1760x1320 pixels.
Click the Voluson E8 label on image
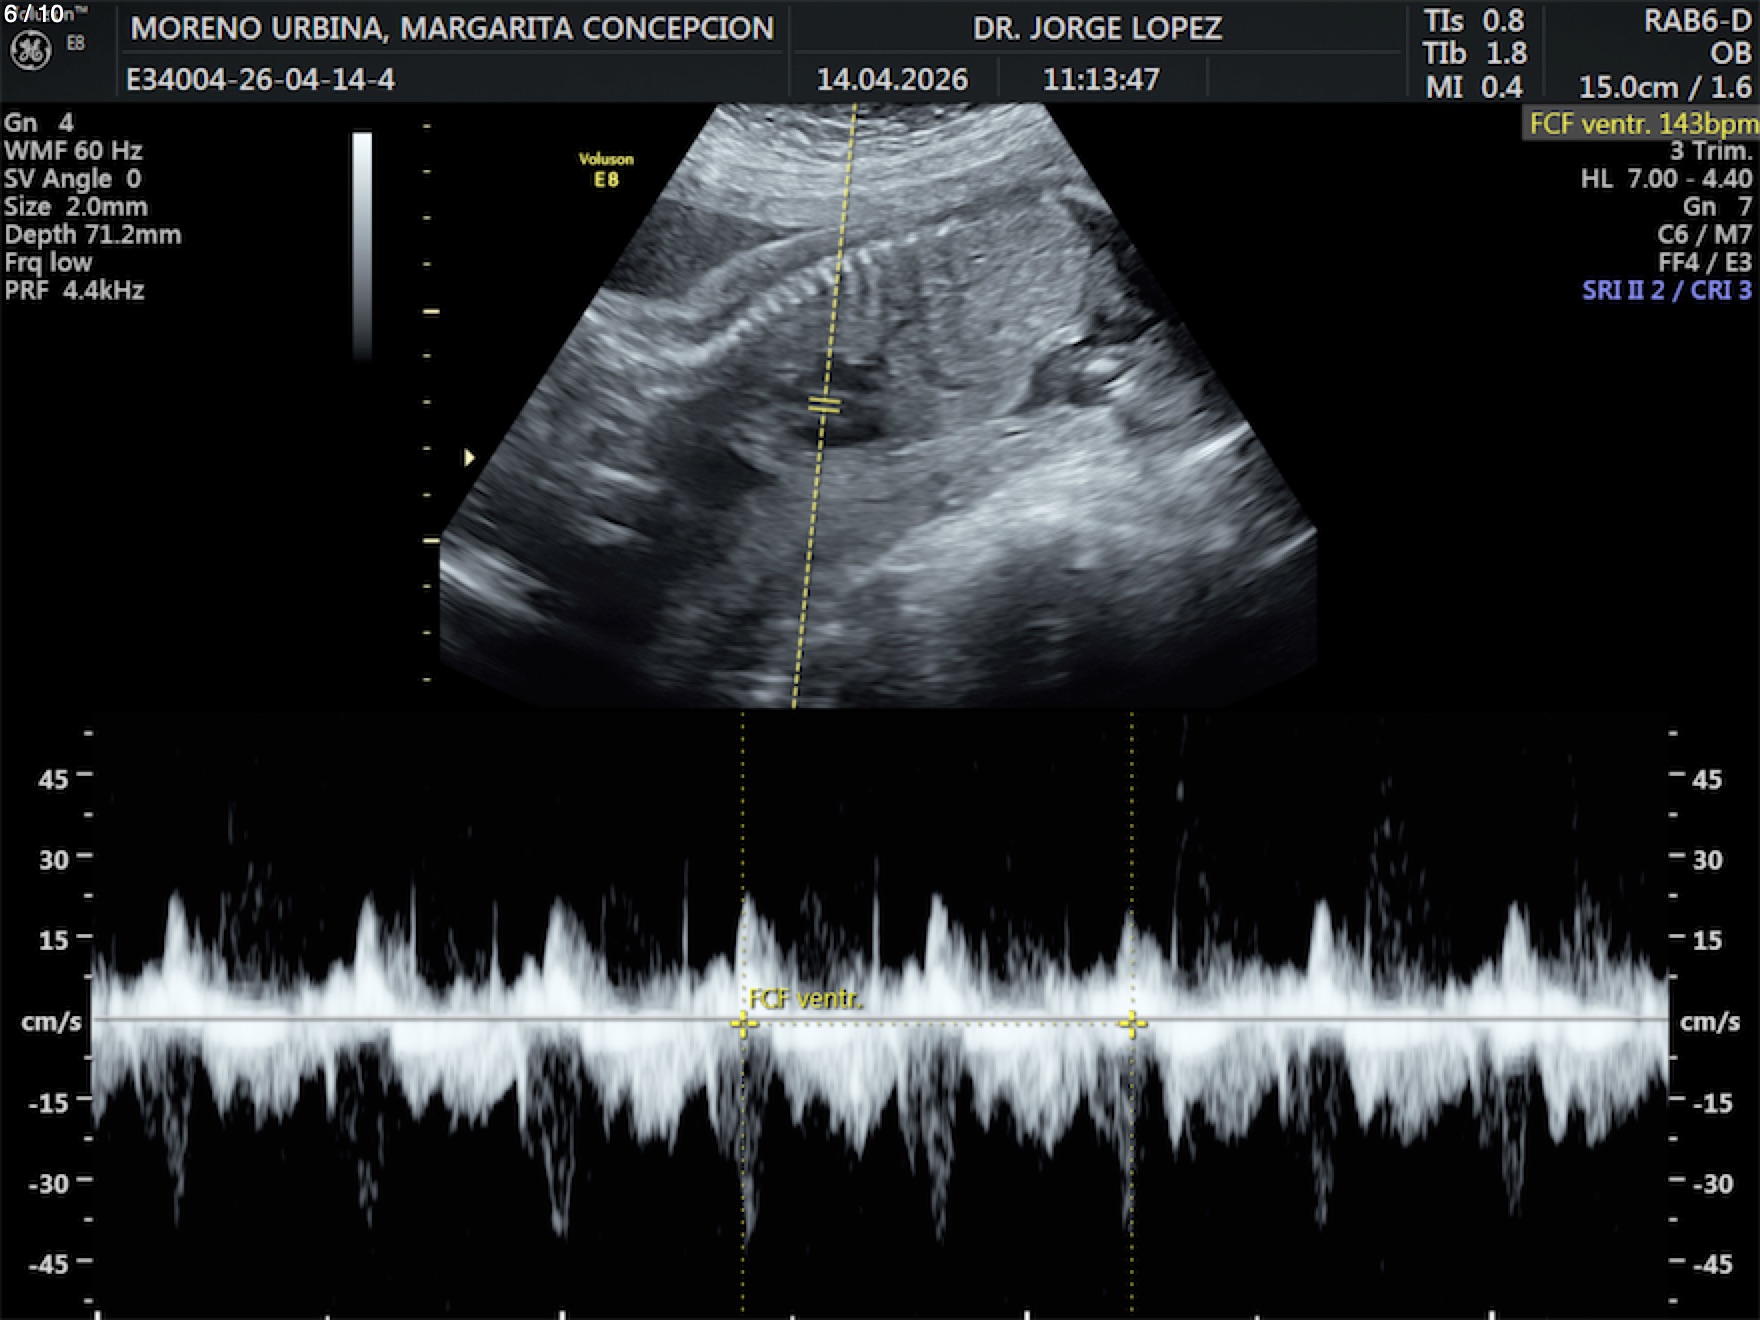606,169
